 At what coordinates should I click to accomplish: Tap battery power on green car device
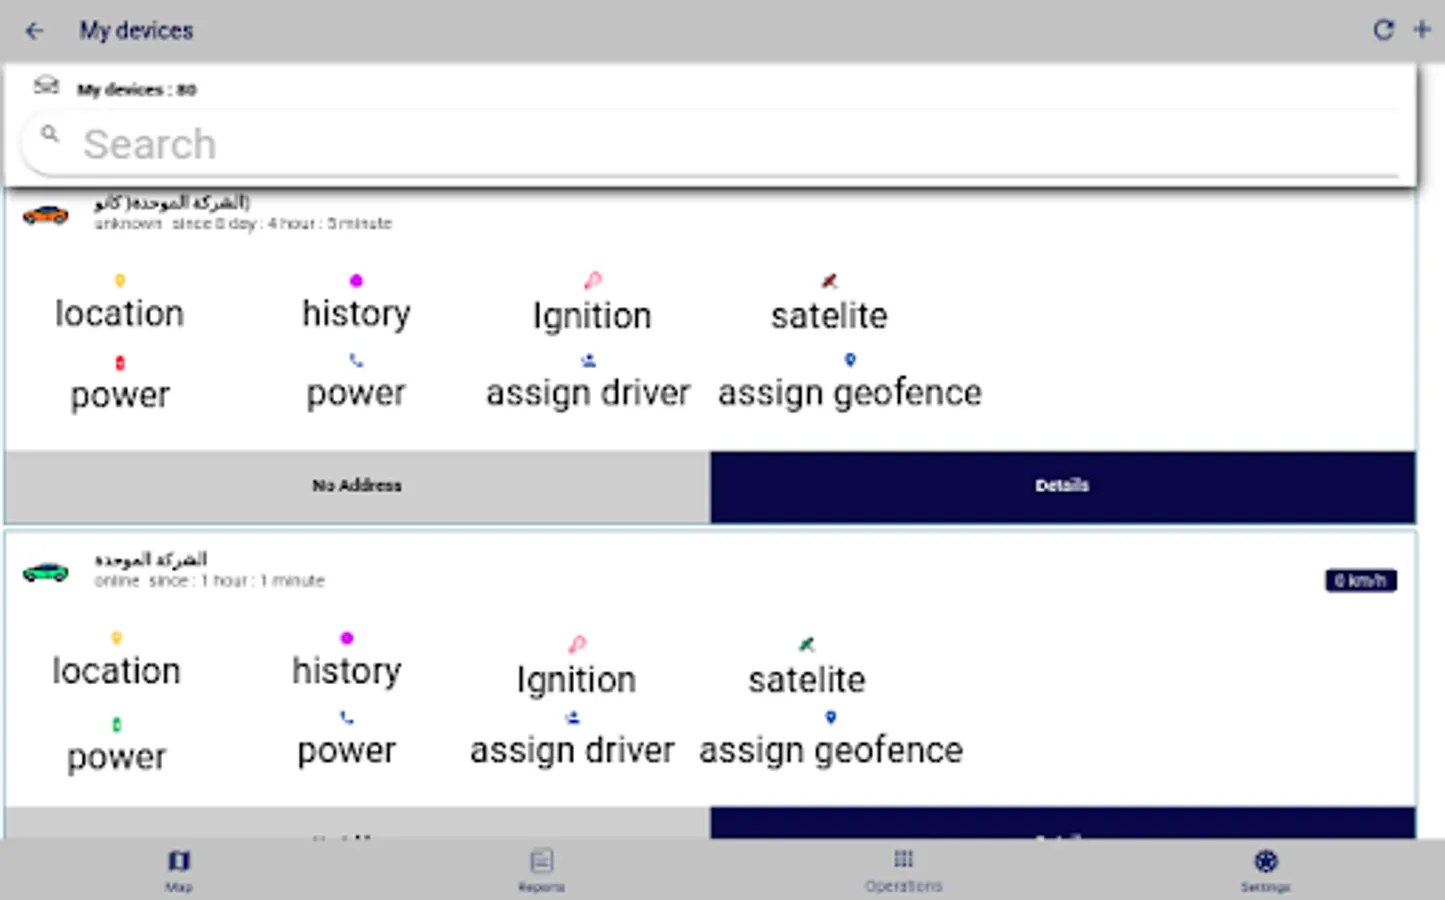click(x=116, y=745)
